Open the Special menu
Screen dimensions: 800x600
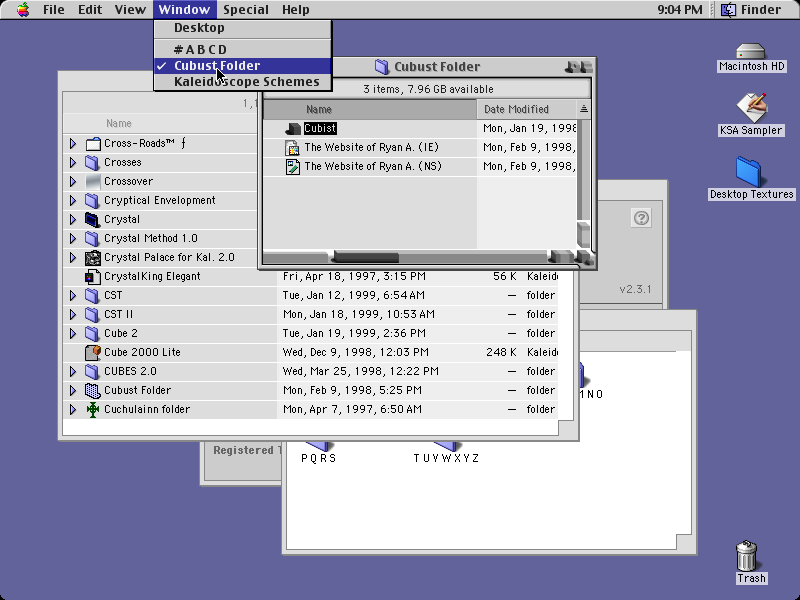(x=246, y=10)
